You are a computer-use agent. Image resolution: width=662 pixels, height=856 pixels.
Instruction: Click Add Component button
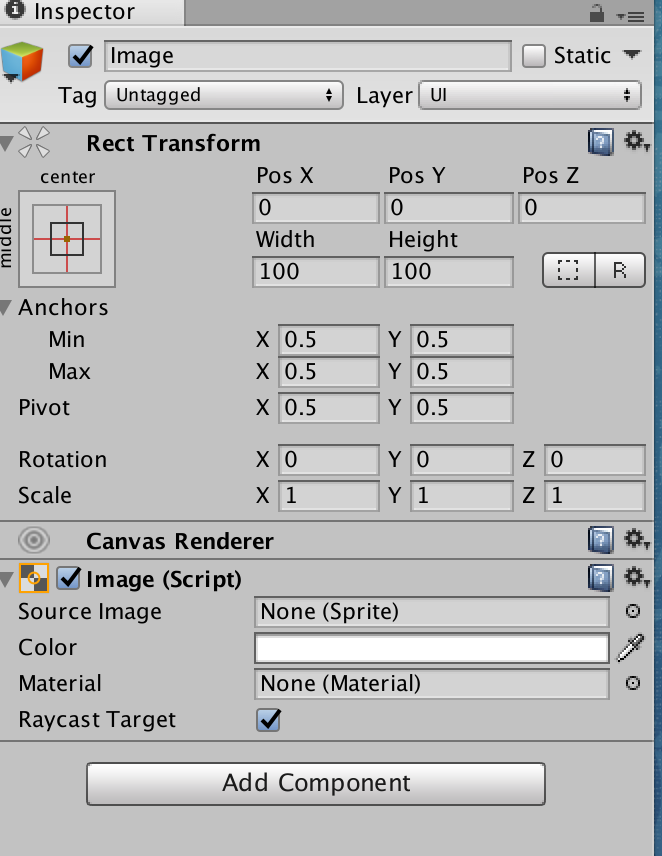point(316,783)
